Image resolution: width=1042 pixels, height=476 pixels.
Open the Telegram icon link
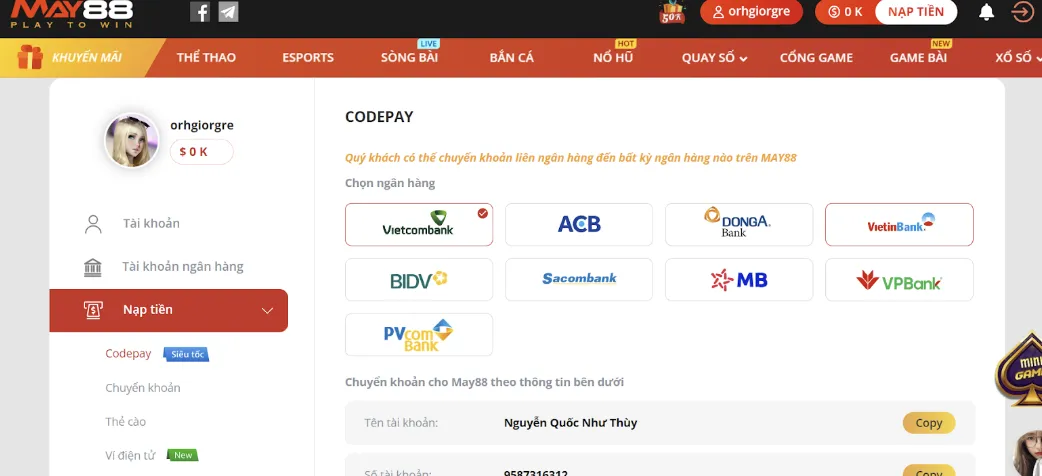click(x=229, y=12)
